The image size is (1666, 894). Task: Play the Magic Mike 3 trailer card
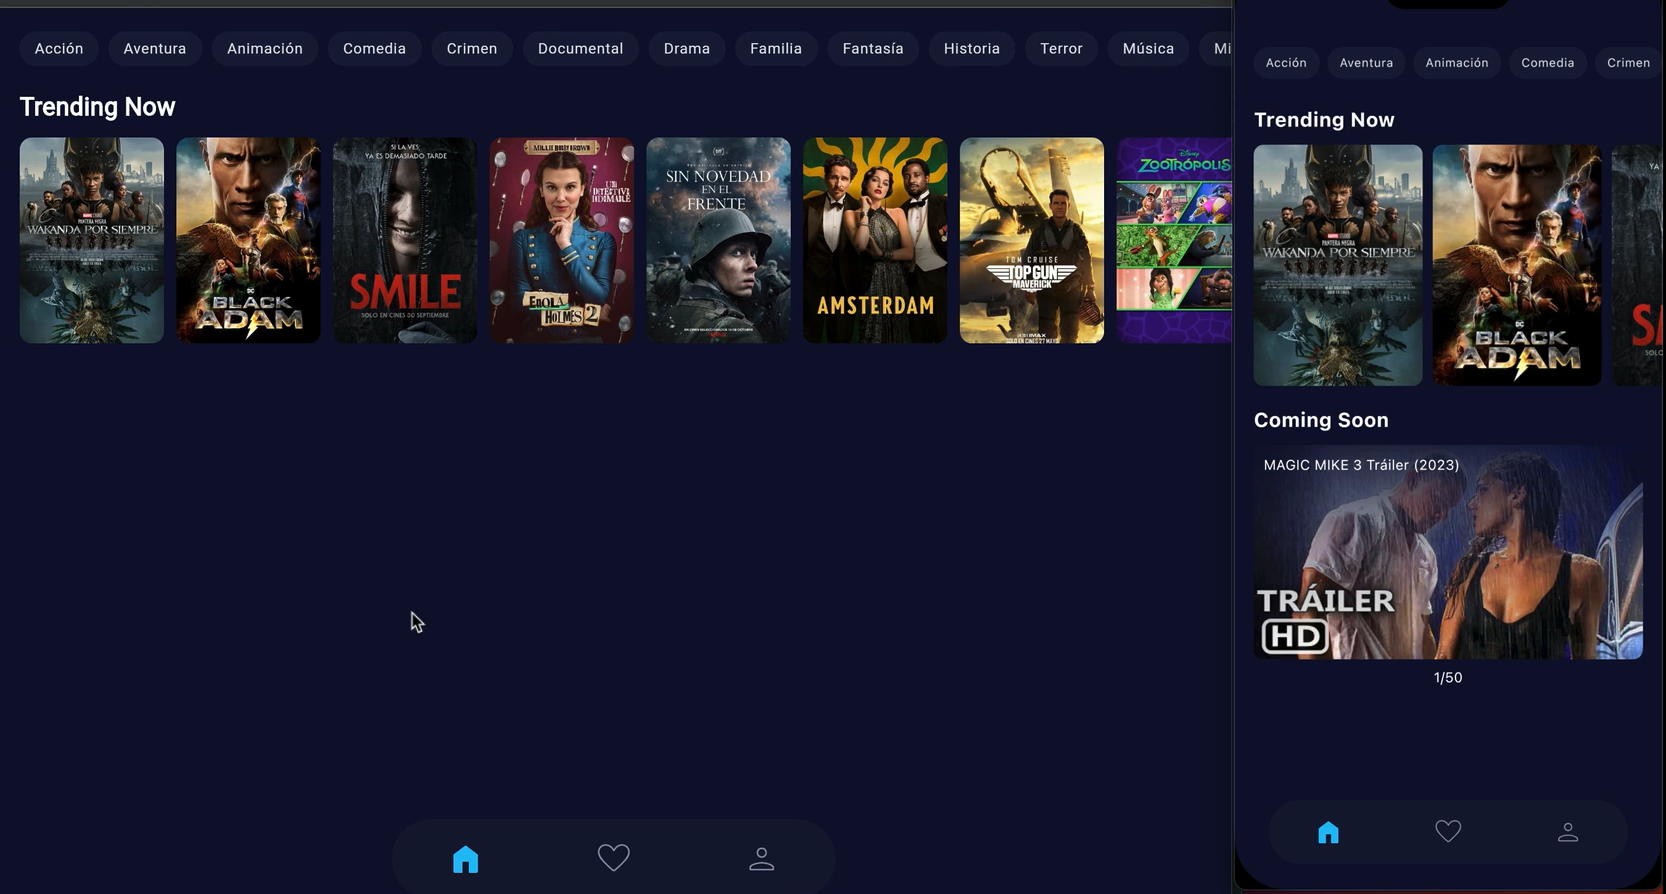pyautogui.click(x=1448, y=552)
